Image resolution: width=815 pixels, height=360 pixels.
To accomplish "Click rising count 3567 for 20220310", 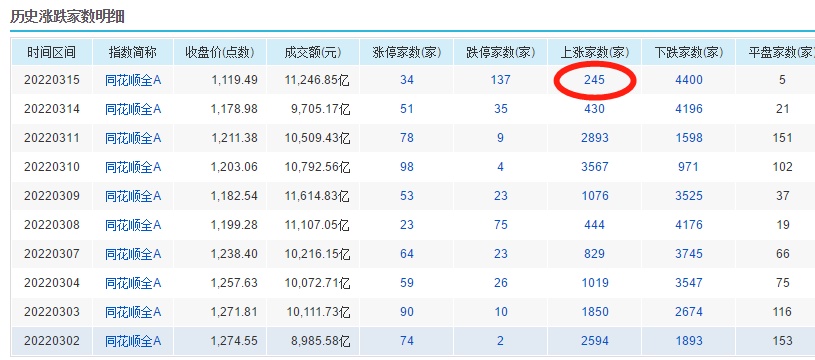I will tap(595, 167).
